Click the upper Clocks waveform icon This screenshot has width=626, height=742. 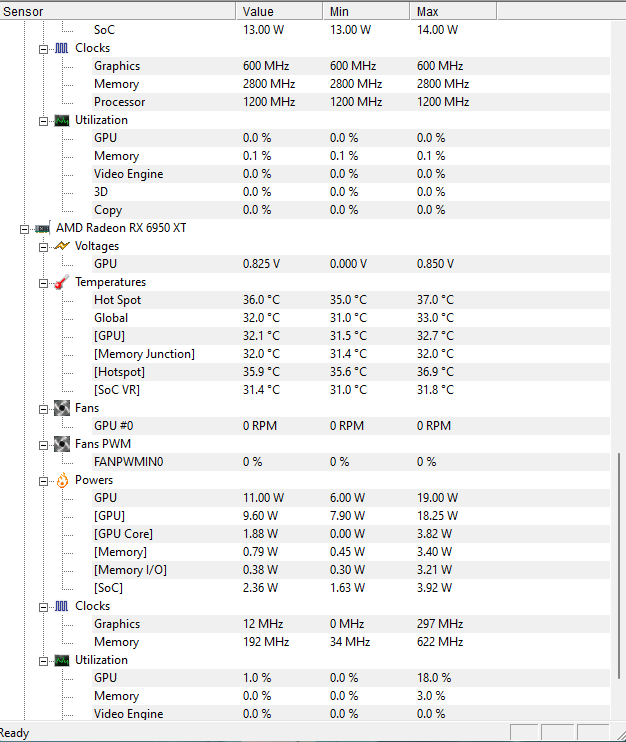(62, 48)
